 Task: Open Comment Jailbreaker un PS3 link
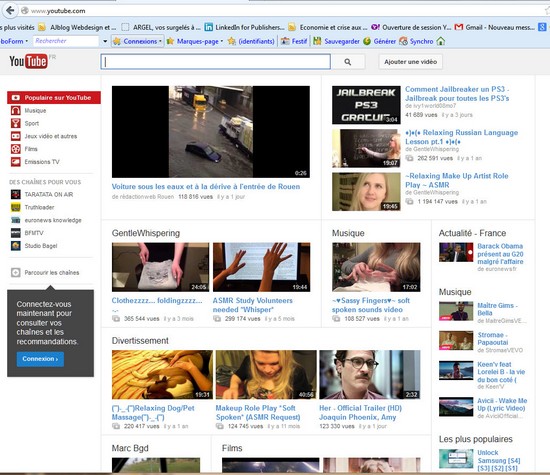[457, 94]
